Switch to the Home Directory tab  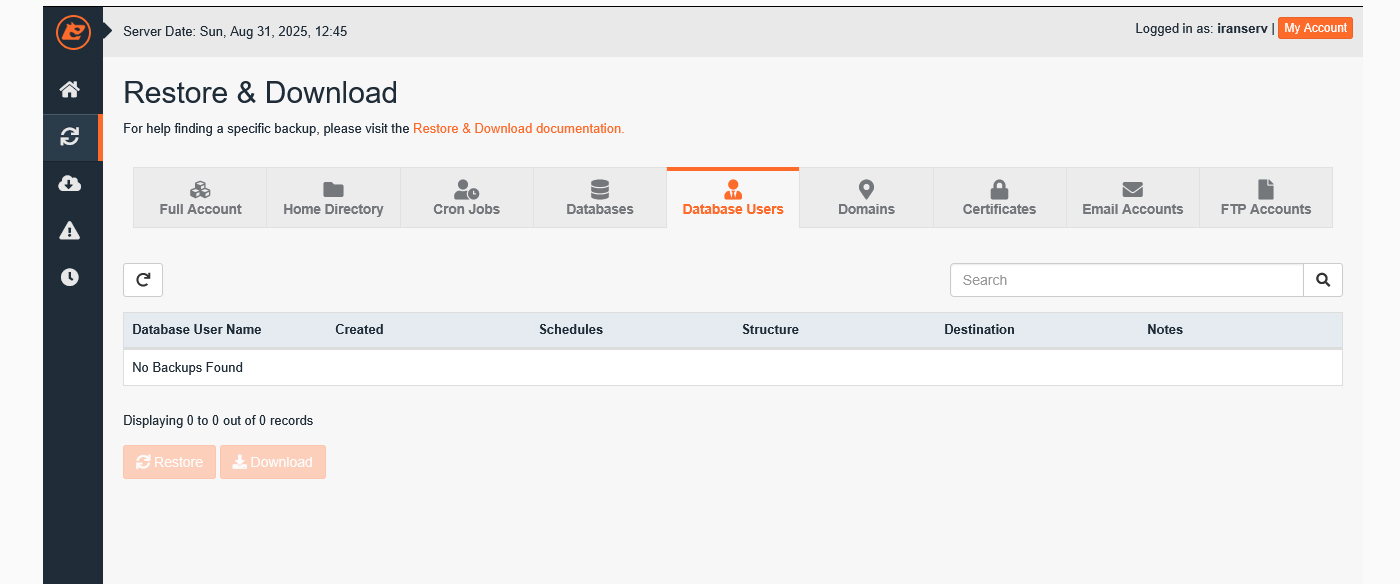333,198
